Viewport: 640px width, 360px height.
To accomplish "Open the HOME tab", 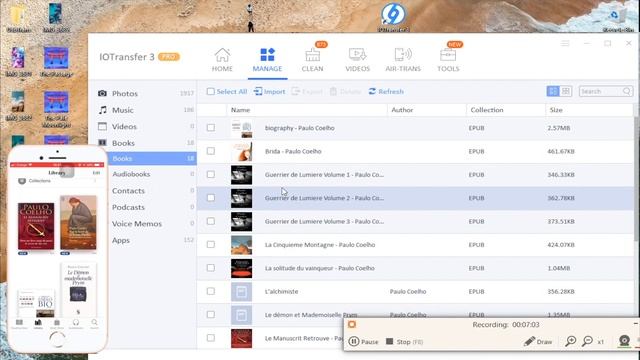I will click(x=222, y=60).
